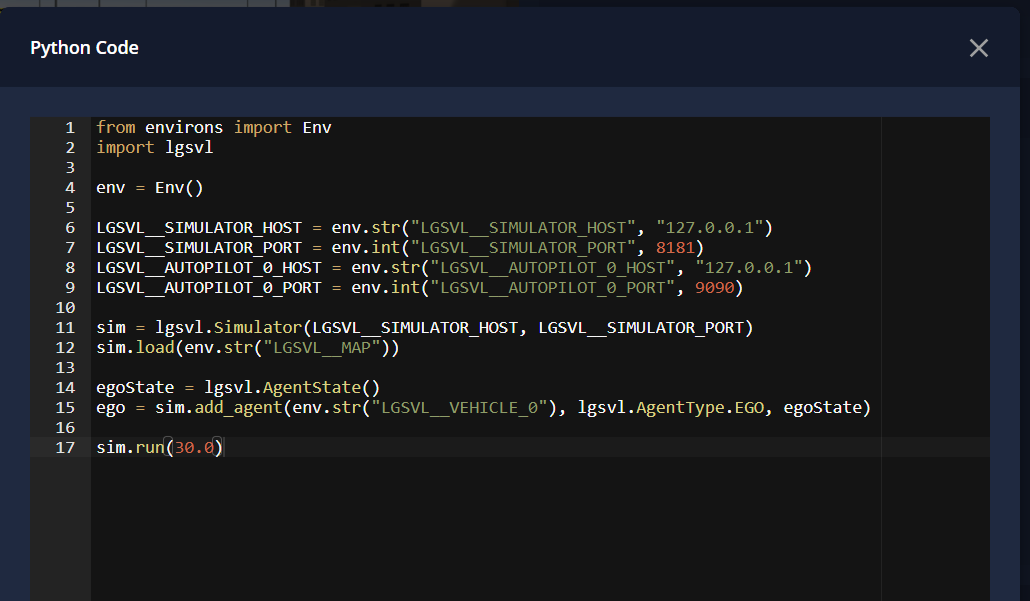Click the port value 8181
This screenshot has height=601, width=1030.
point(675,248)
